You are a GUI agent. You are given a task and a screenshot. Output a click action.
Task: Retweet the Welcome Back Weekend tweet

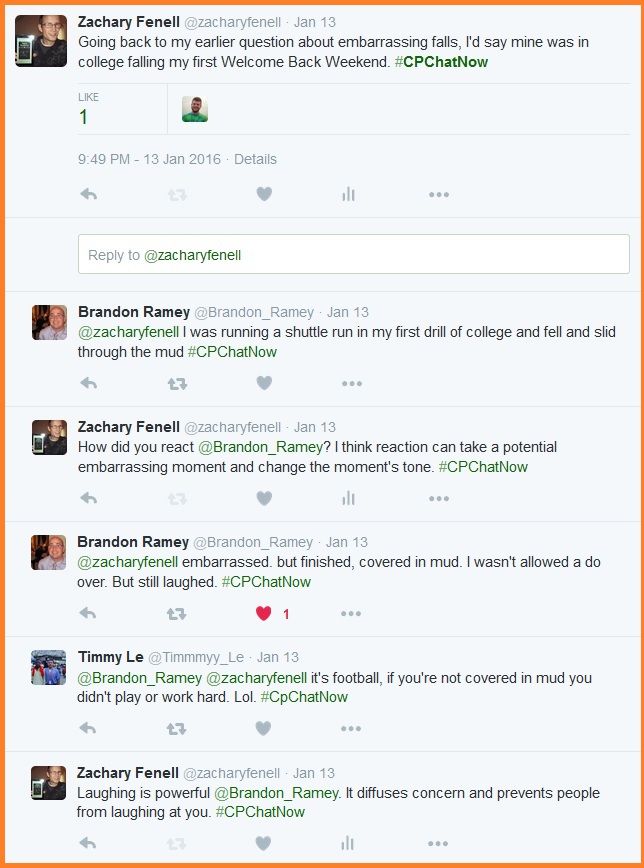click(176, 194)
